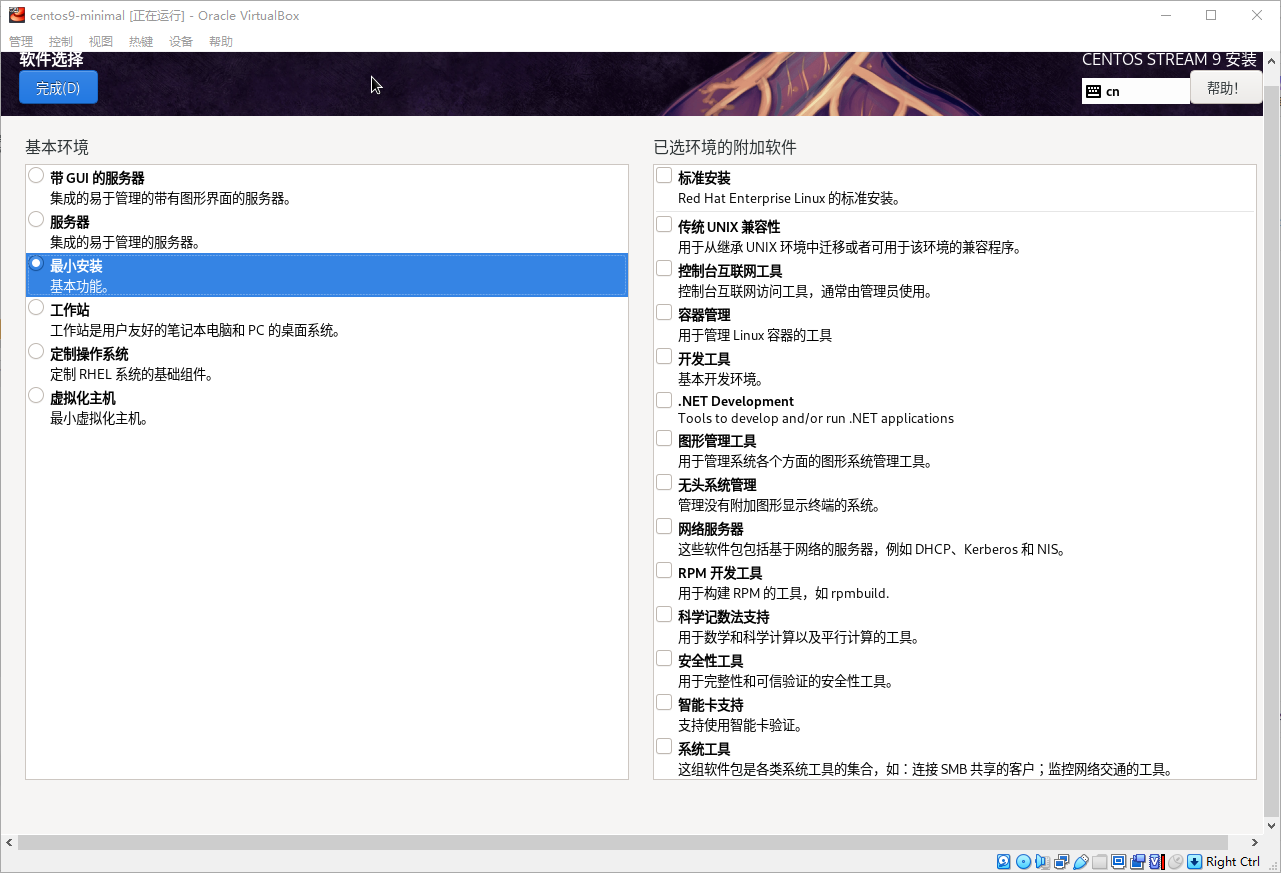Enable the 系统工具 checkbox

pos(664,747)
